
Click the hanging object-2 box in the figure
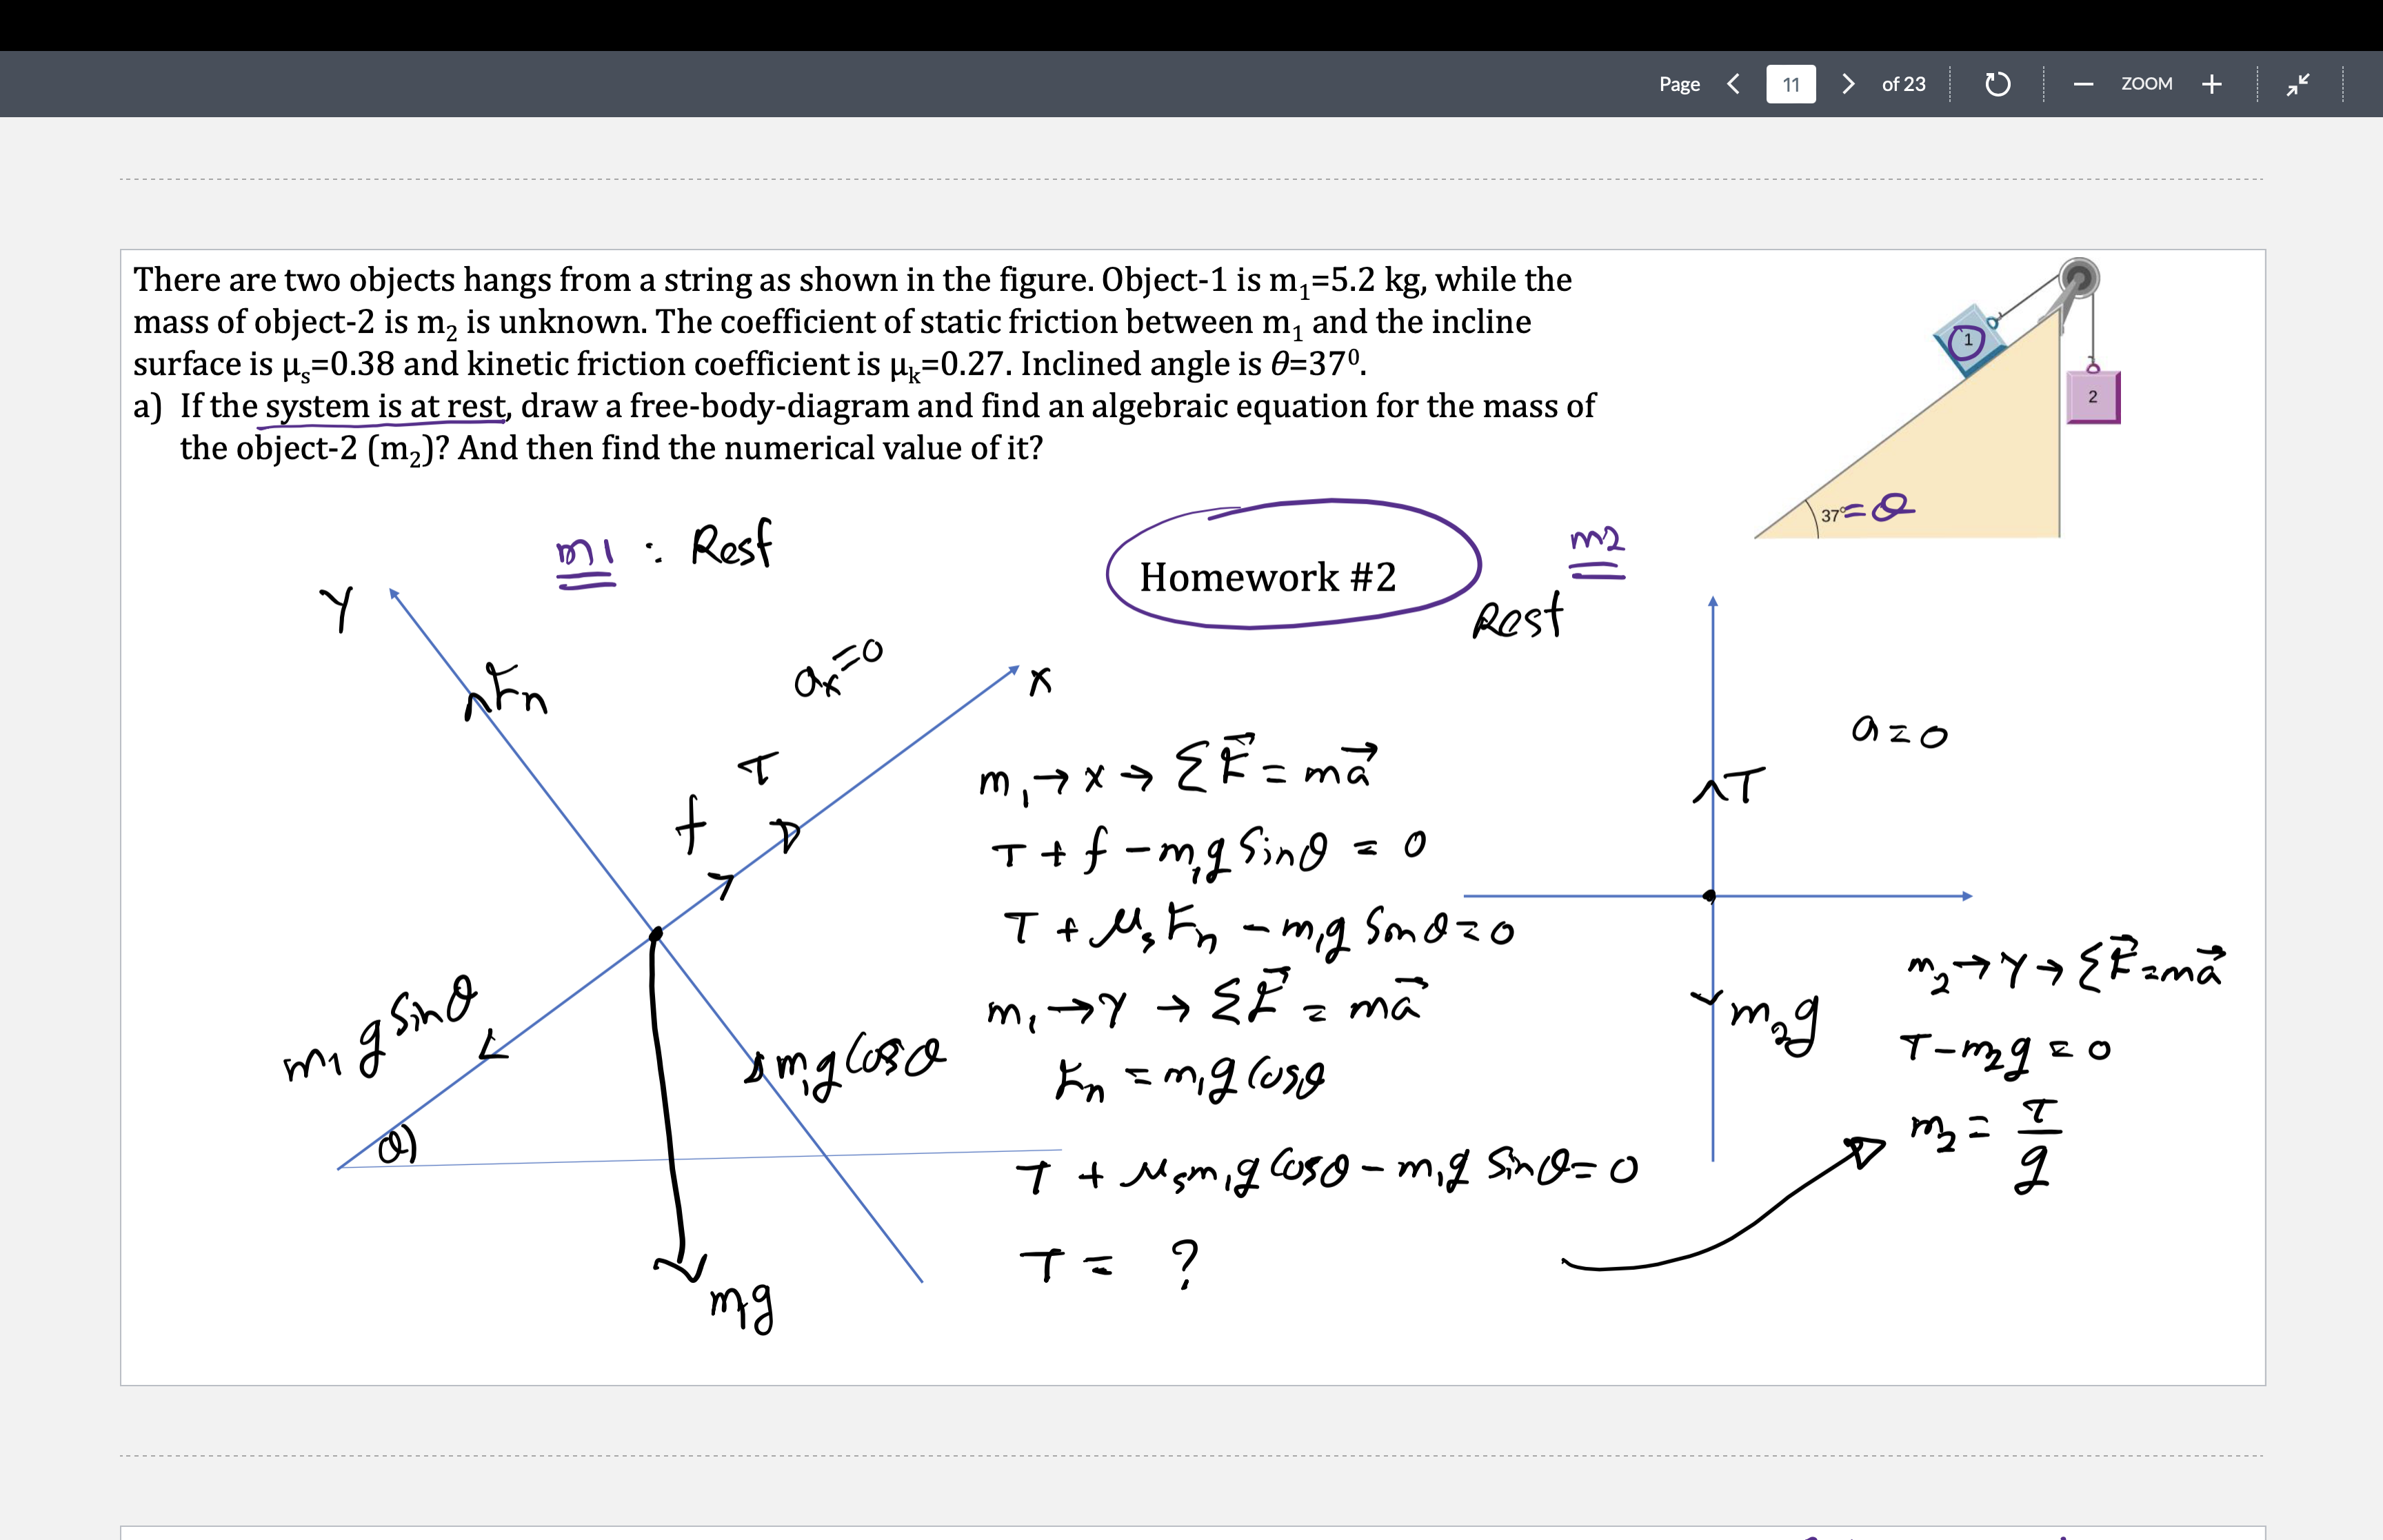[x=2093, y=396]
